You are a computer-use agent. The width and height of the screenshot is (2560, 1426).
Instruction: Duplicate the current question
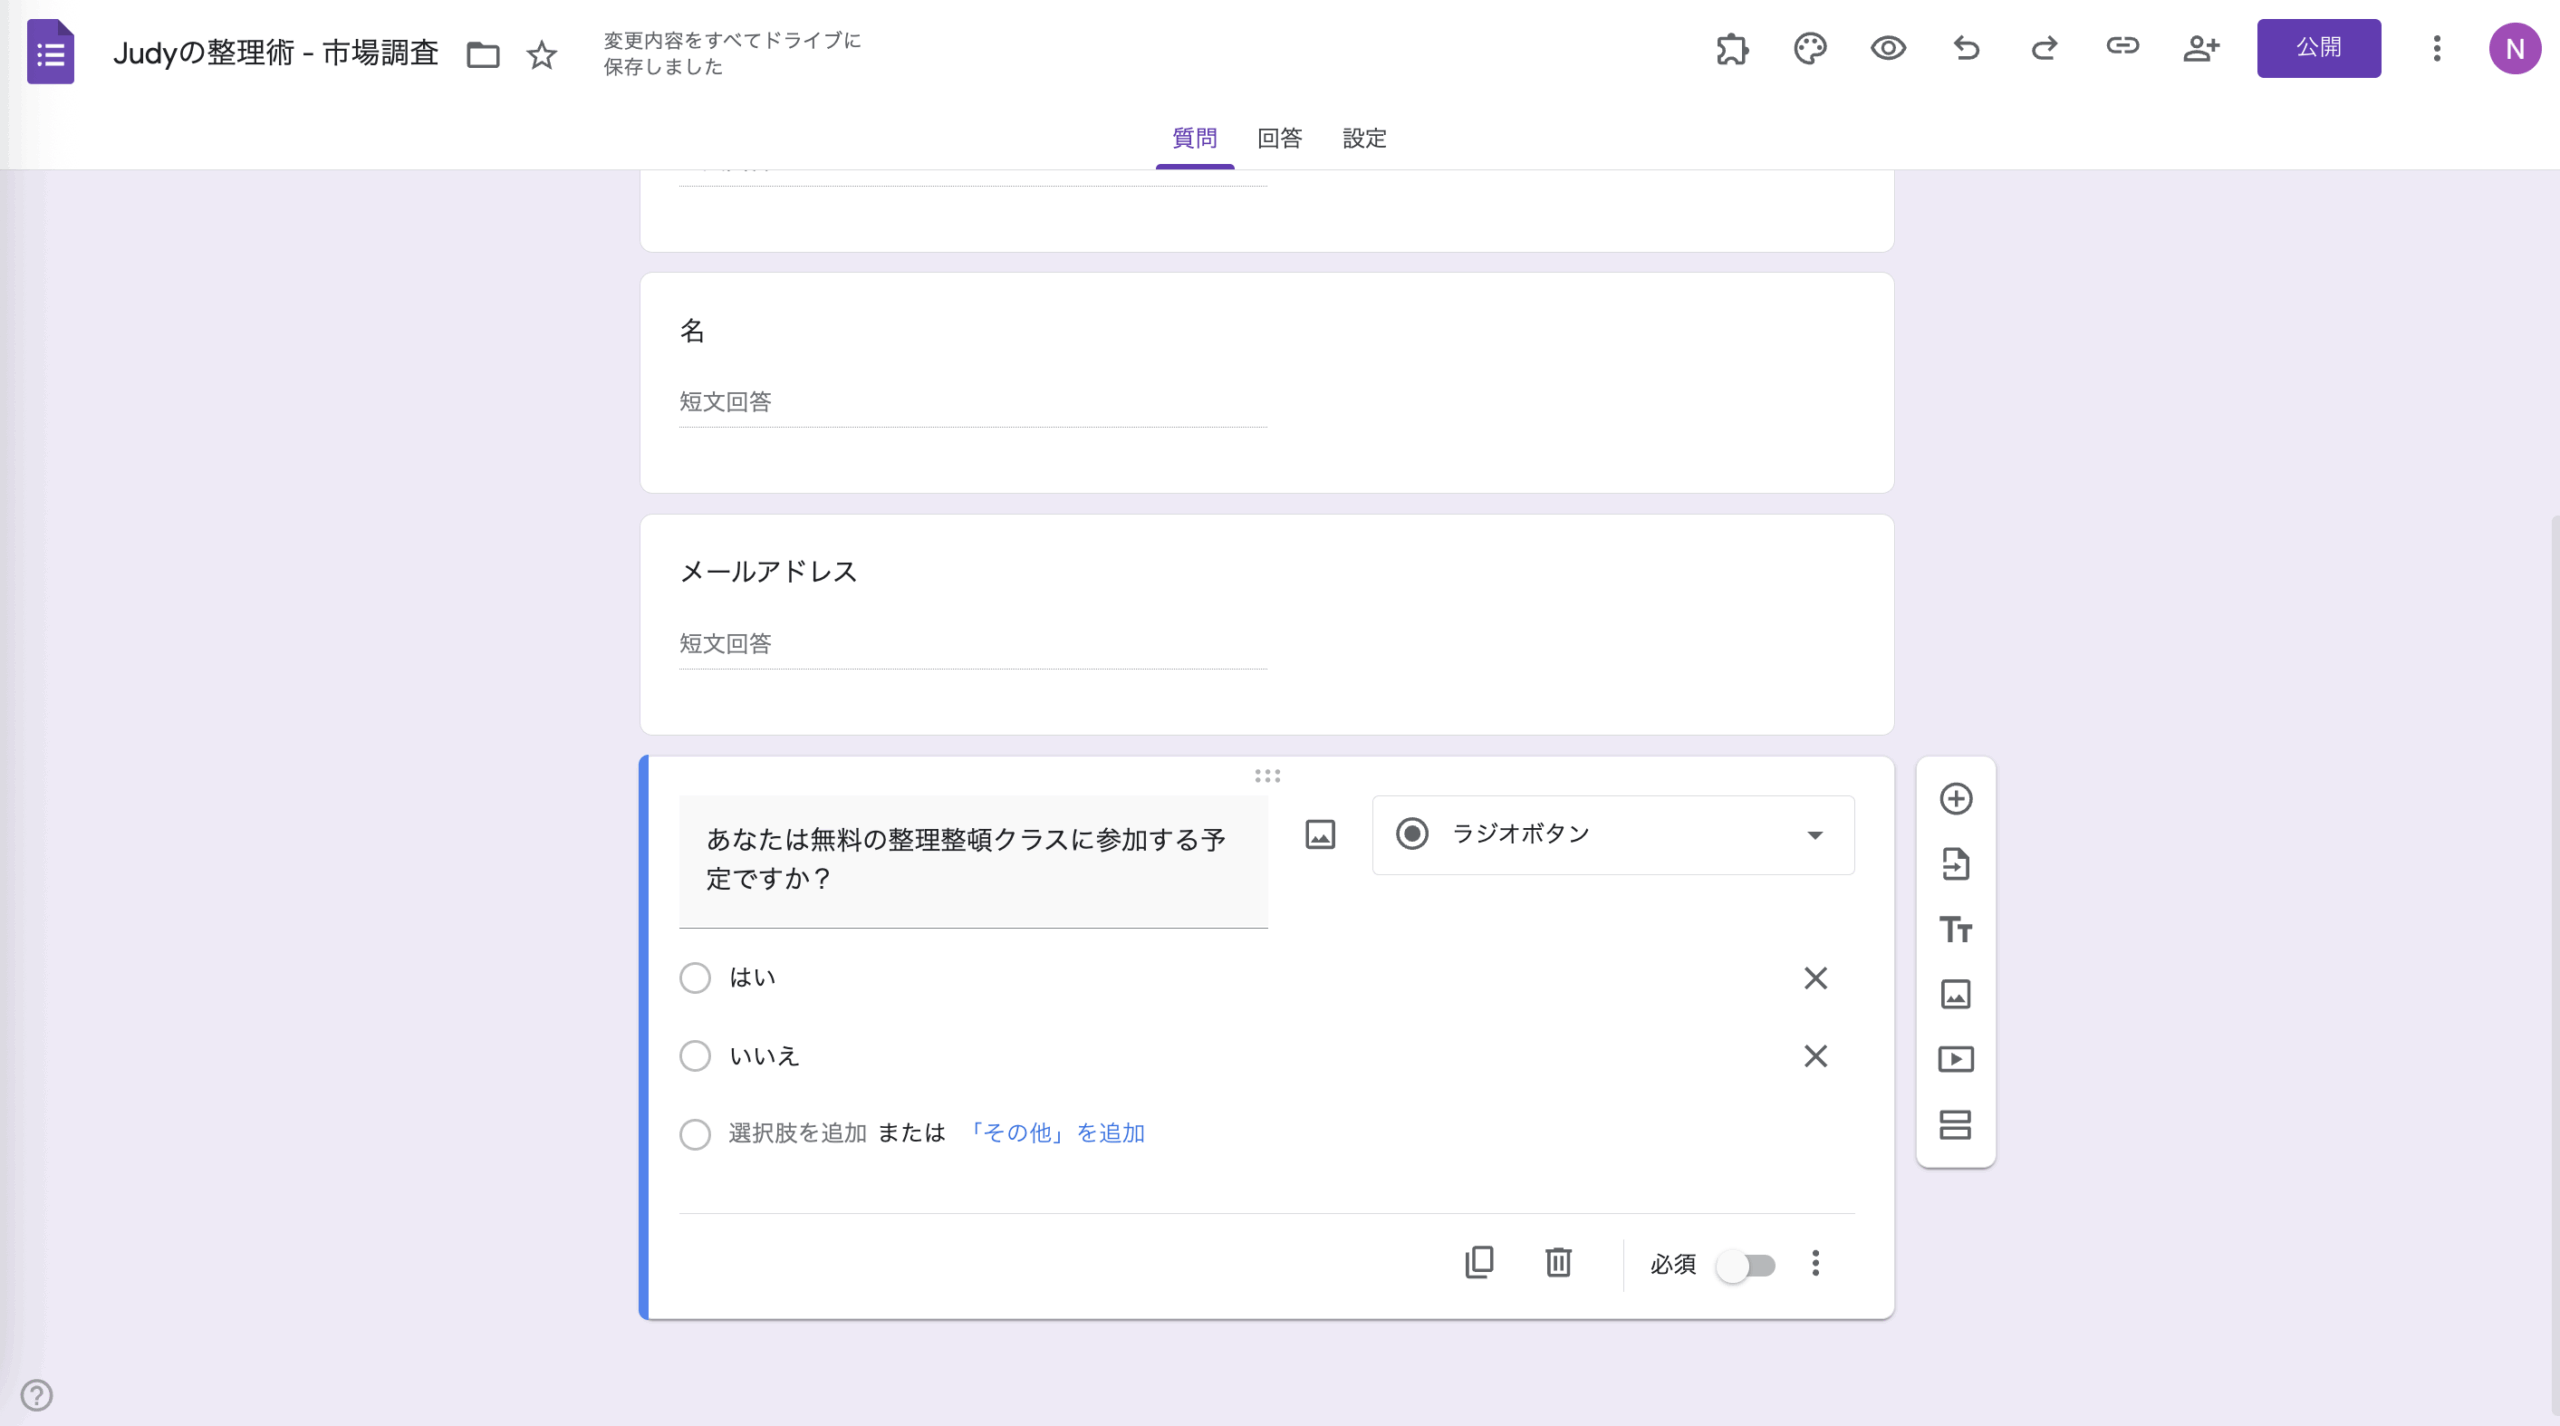point(1480,1263)
